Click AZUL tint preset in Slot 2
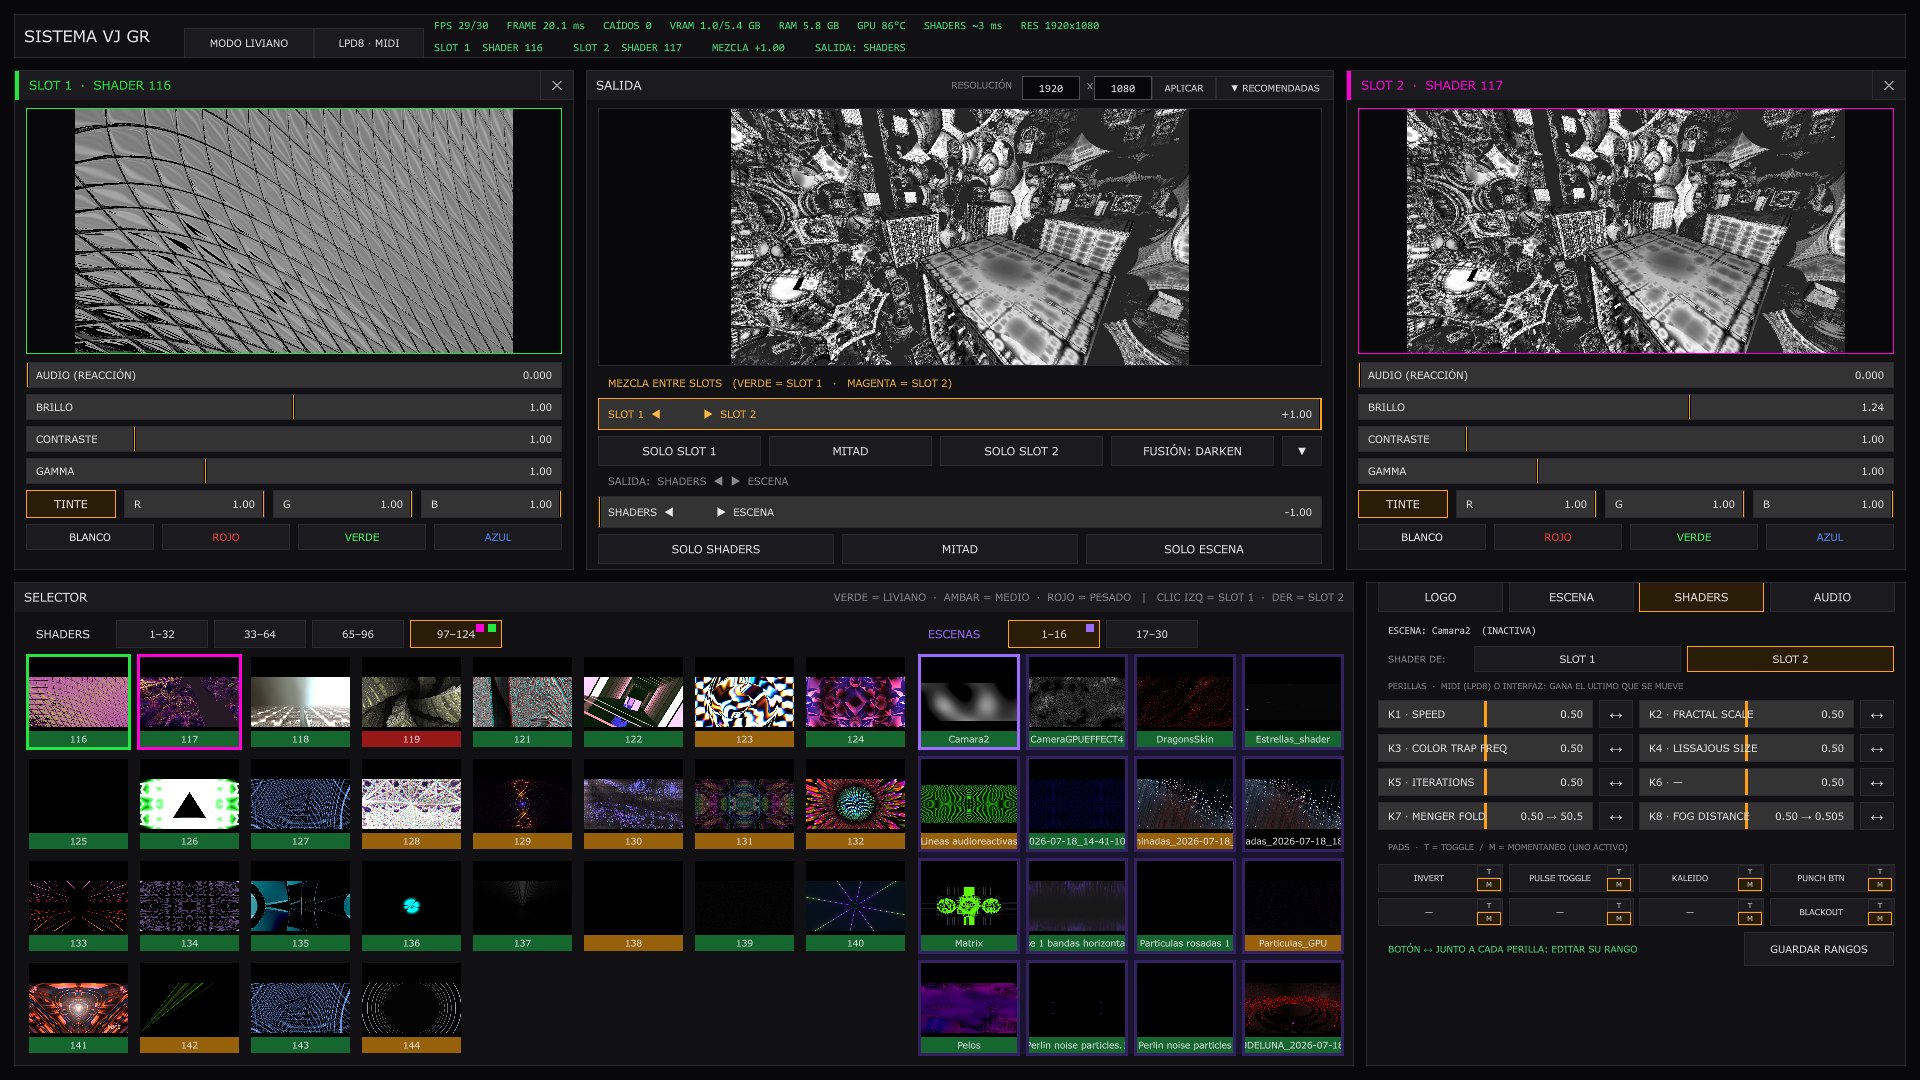1920x1080 pixels. pos(1830,537)
